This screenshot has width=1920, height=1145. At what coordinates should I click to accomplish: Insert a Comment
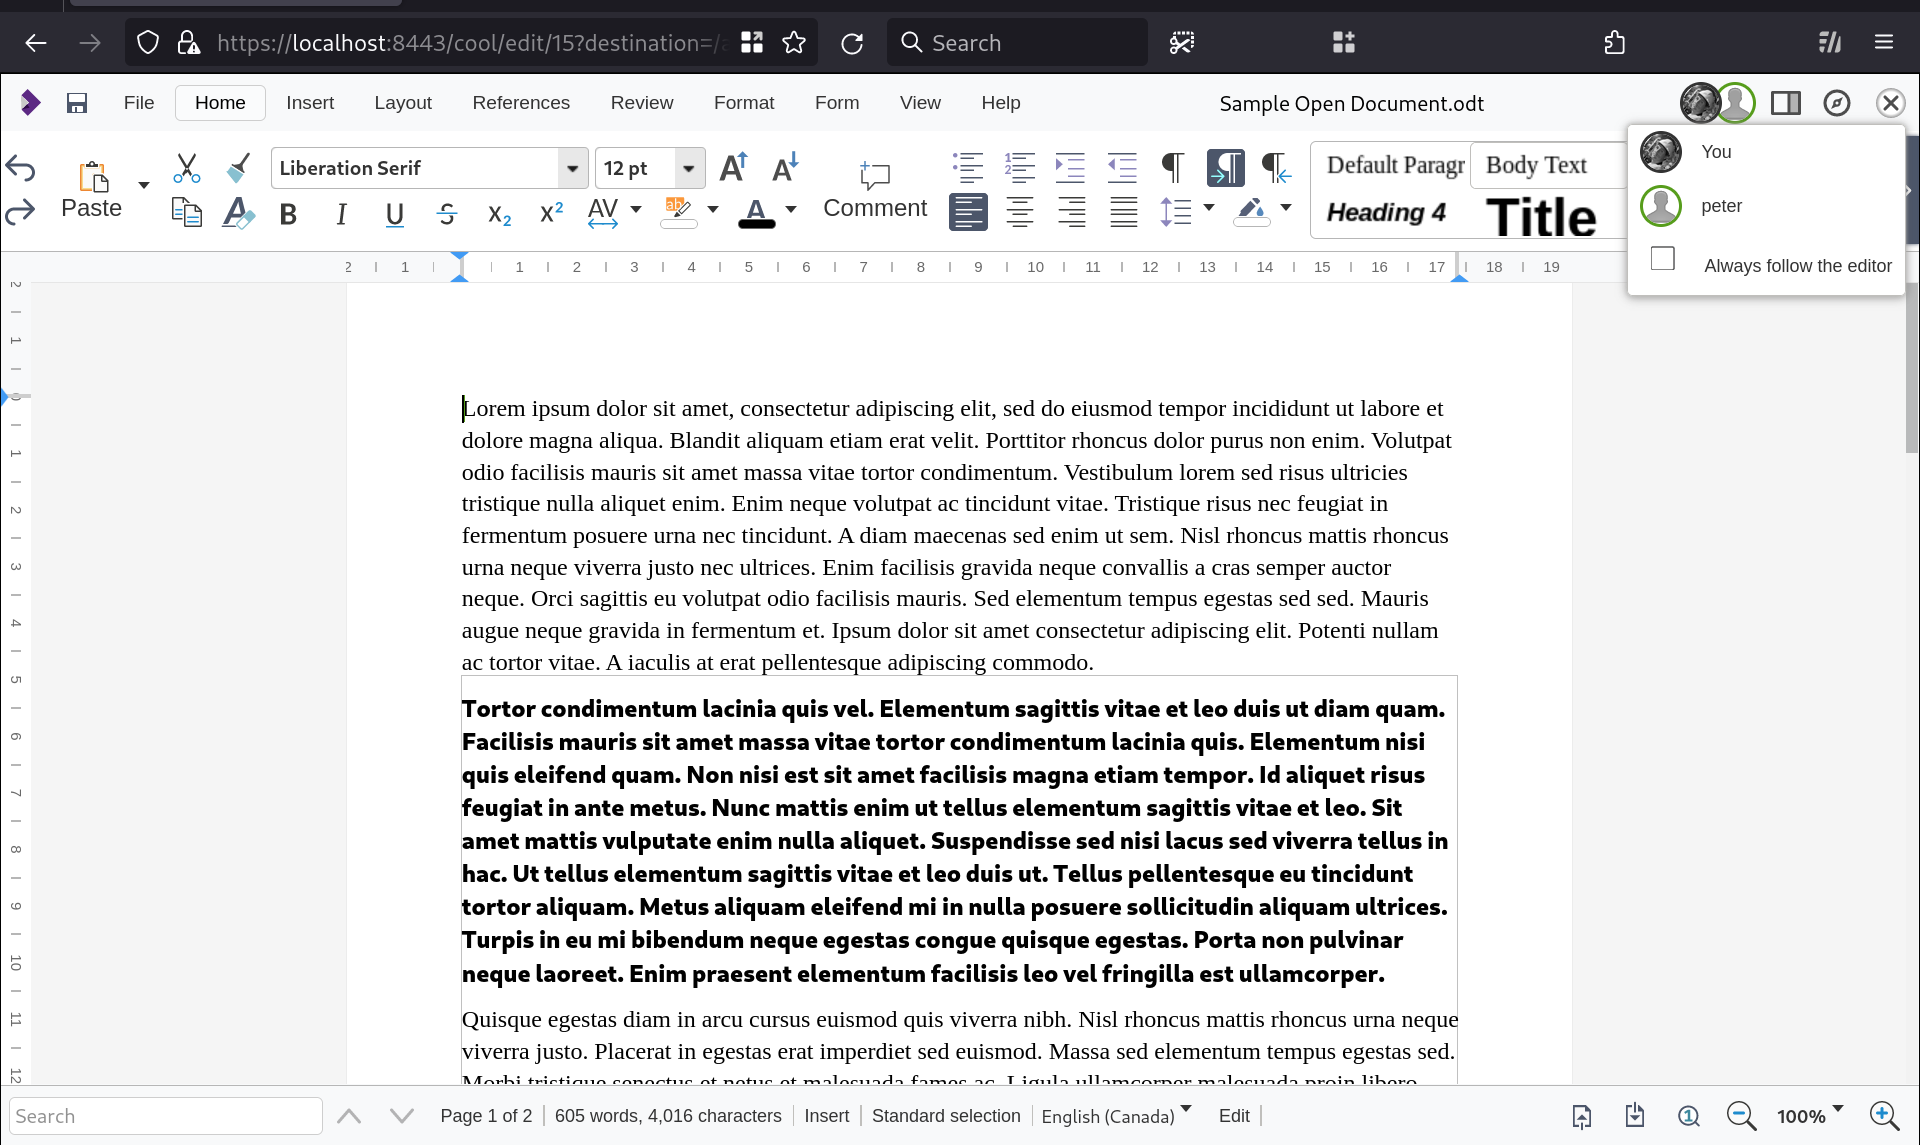(874, 189)
